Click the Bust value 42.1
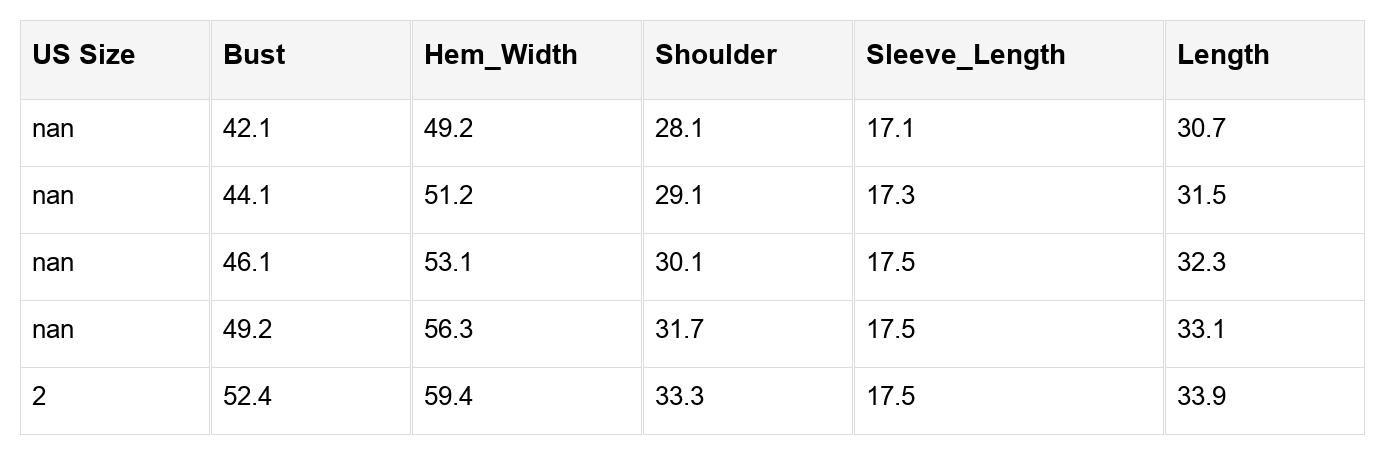1384x454 pixels. click(x=247, y=129)
